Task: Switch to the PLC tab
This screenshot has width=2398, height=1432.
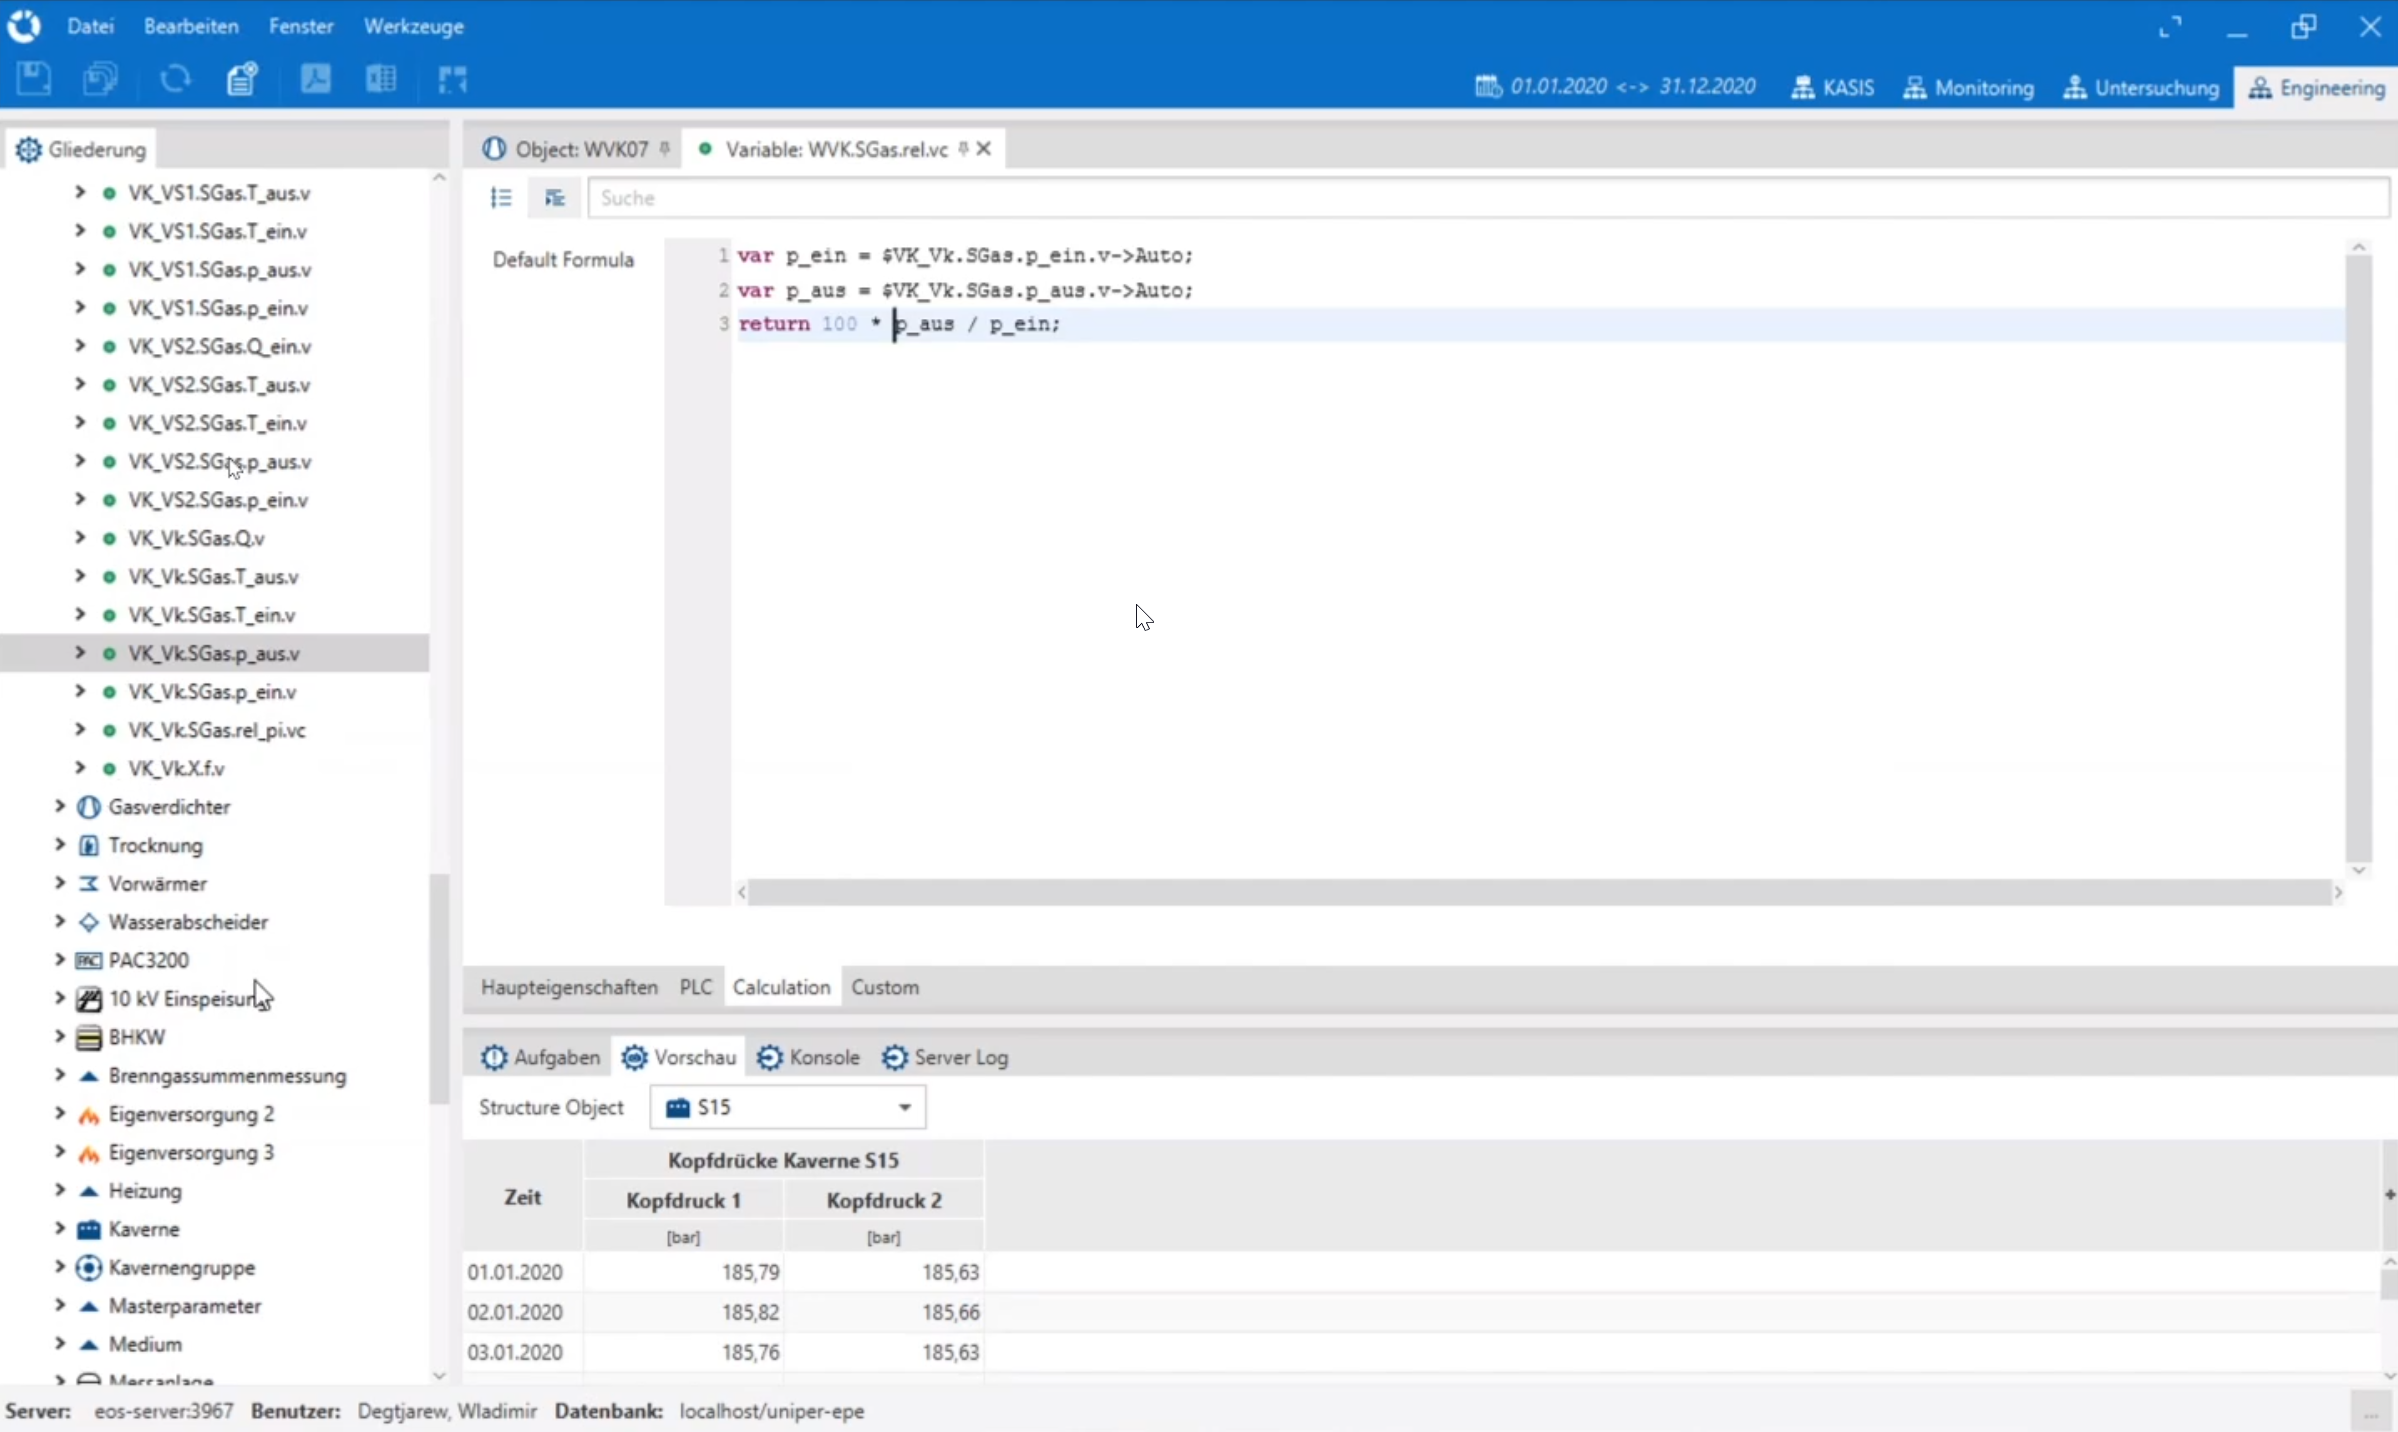Action: pos(696,987)
